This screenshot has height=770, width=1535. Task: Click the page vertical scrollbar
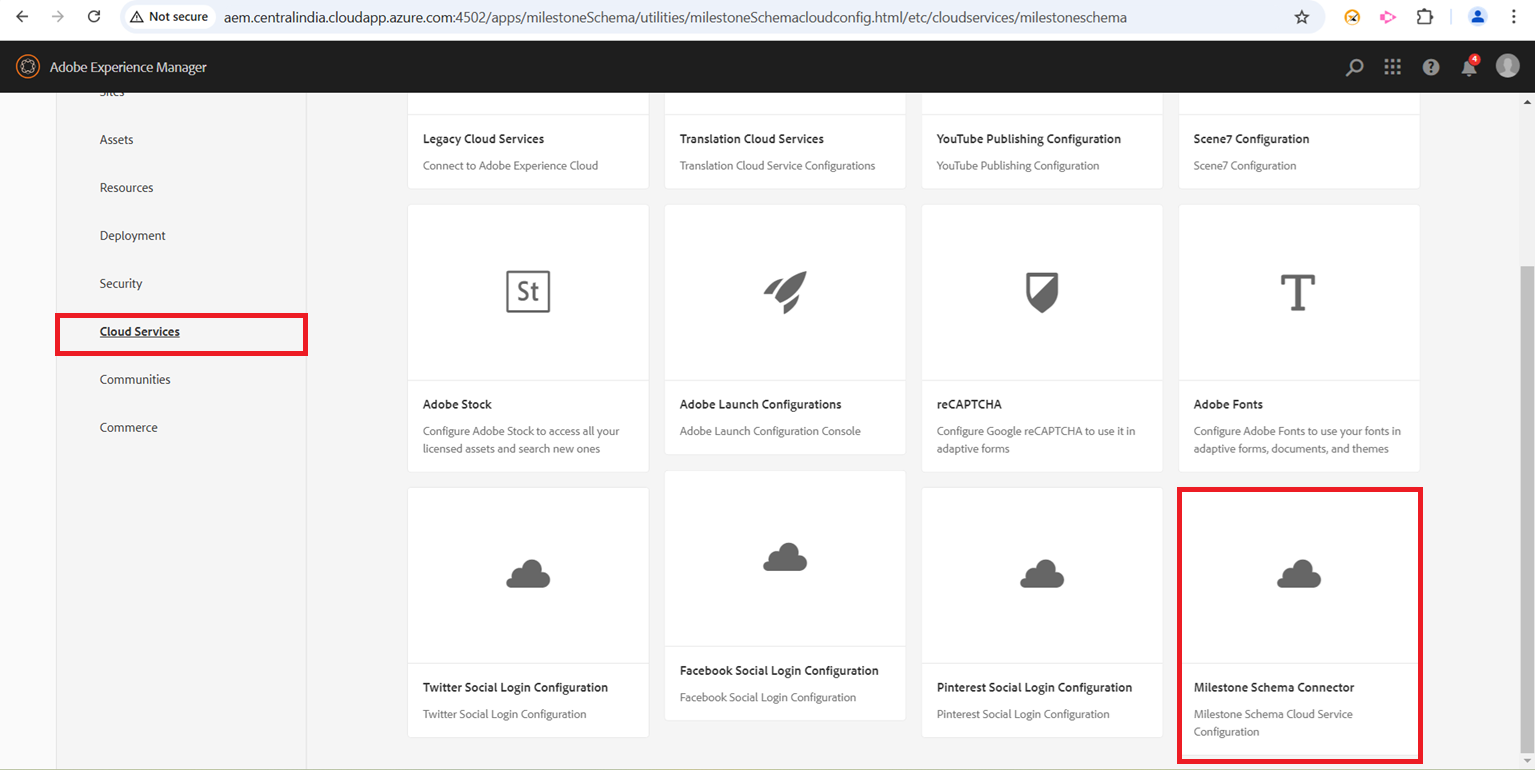tap(1526, 508)
